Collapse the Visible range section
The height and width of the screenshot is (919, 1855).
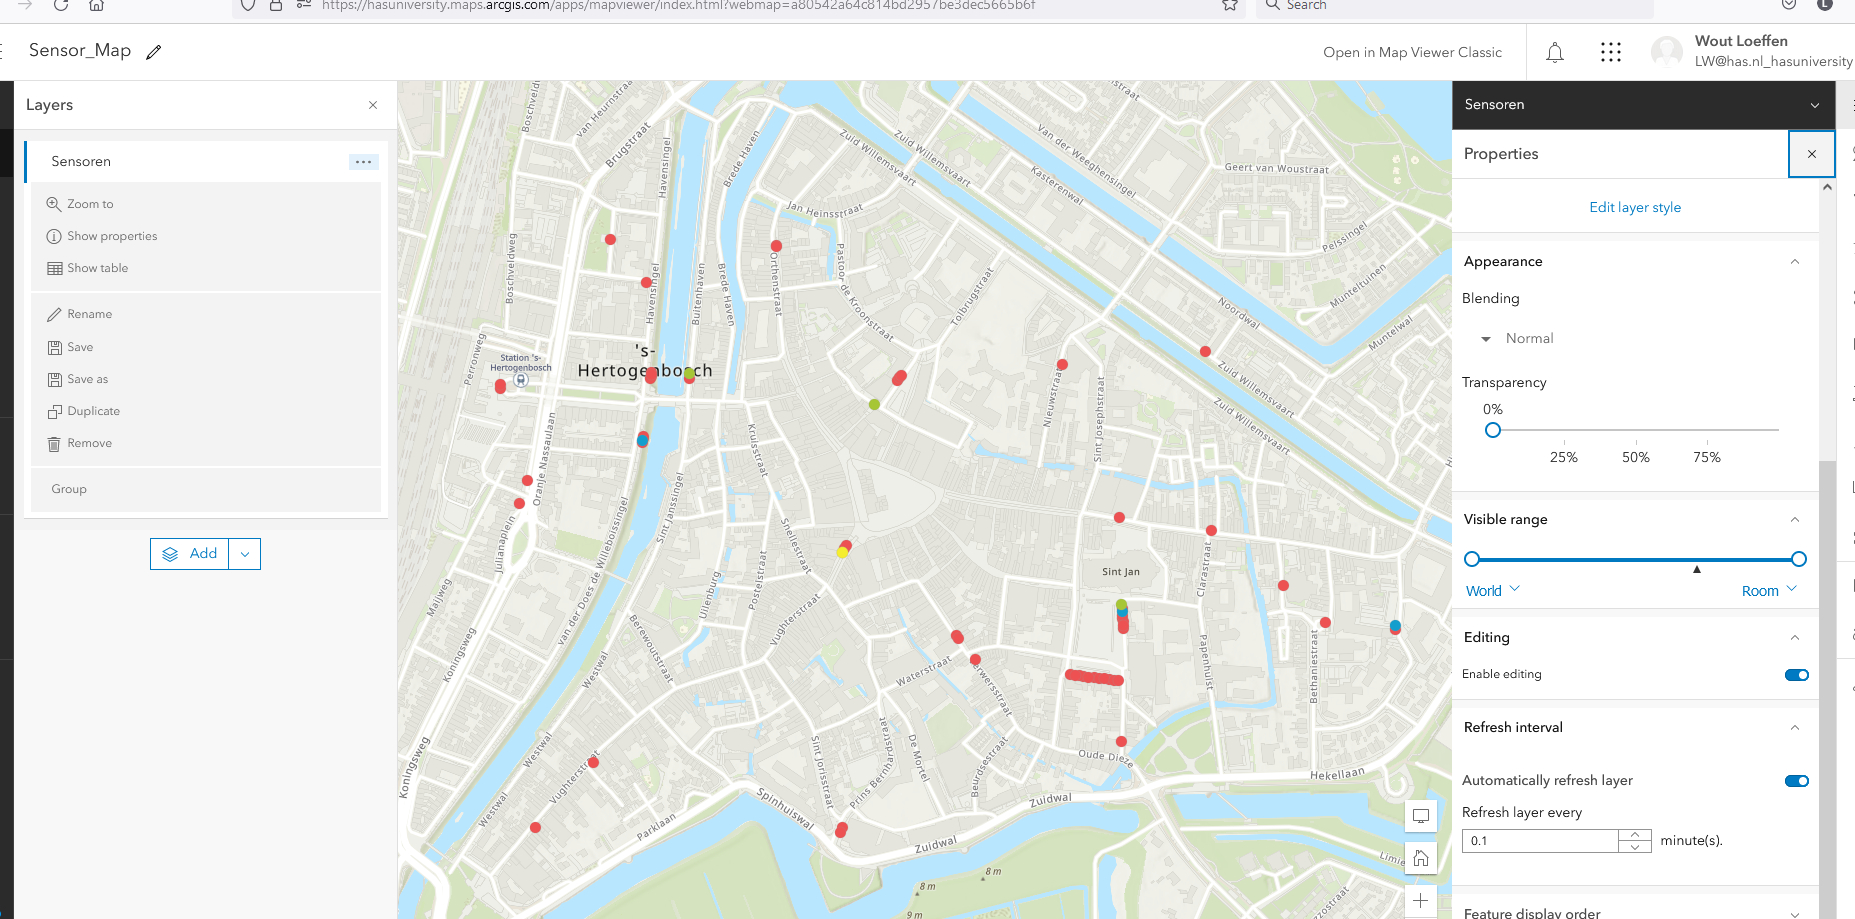click(x=1795, y=519)
